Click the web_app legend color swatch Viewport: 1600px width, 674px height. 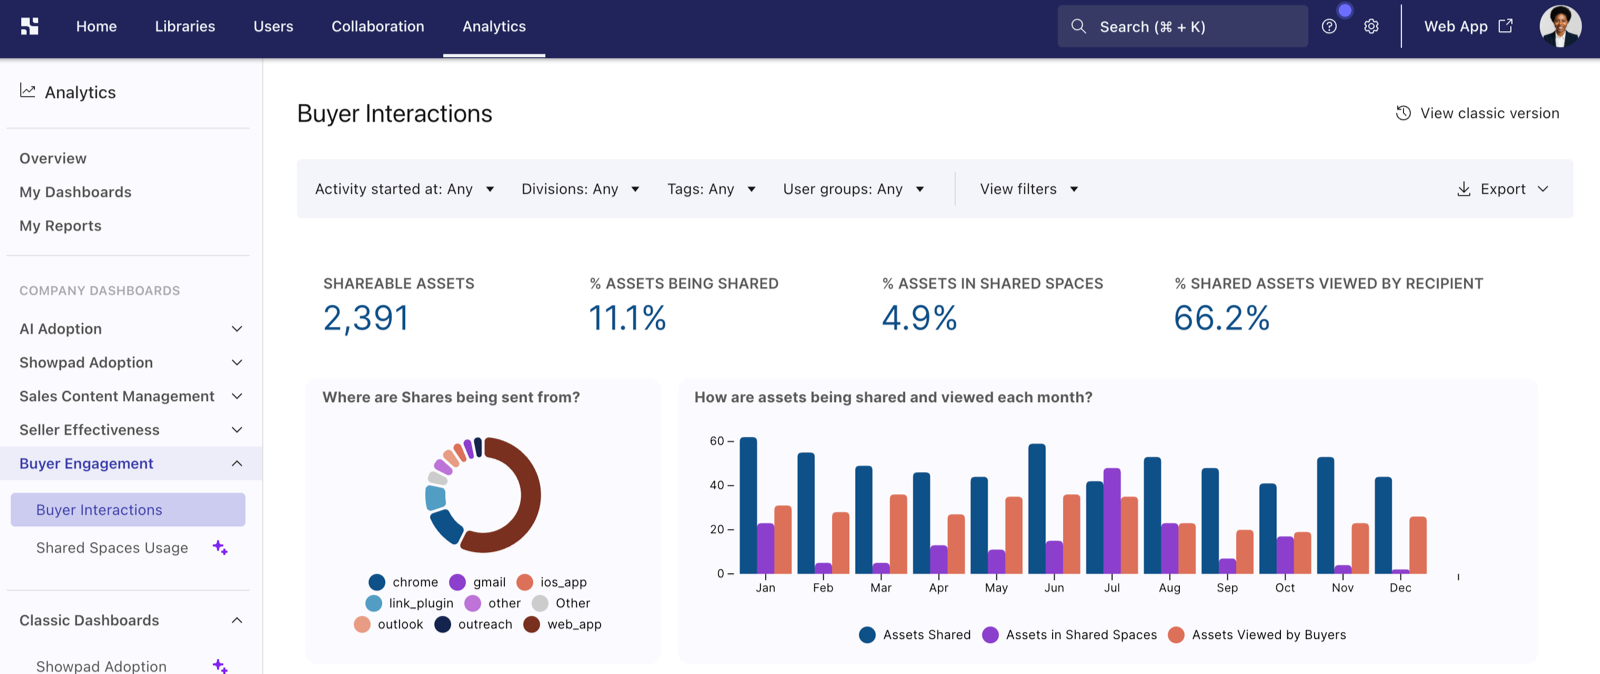[532, 624]
